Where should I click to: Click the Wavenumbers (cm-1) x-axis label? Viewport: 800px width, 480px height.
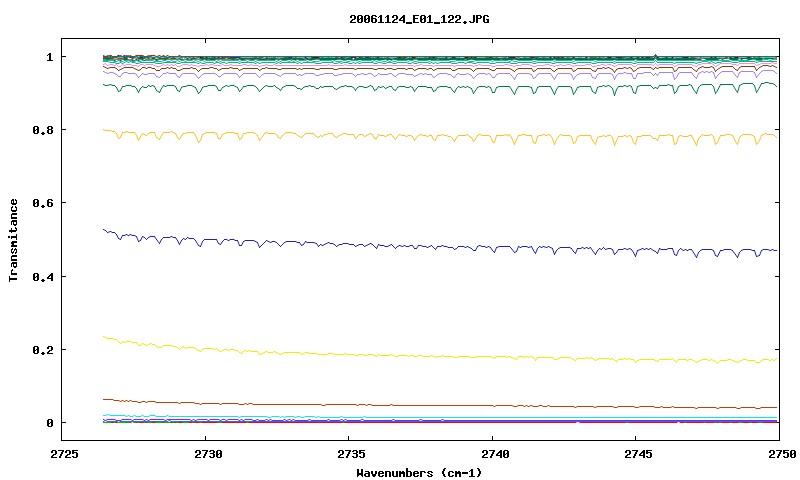pyautogui.click(x=419, y=473)
